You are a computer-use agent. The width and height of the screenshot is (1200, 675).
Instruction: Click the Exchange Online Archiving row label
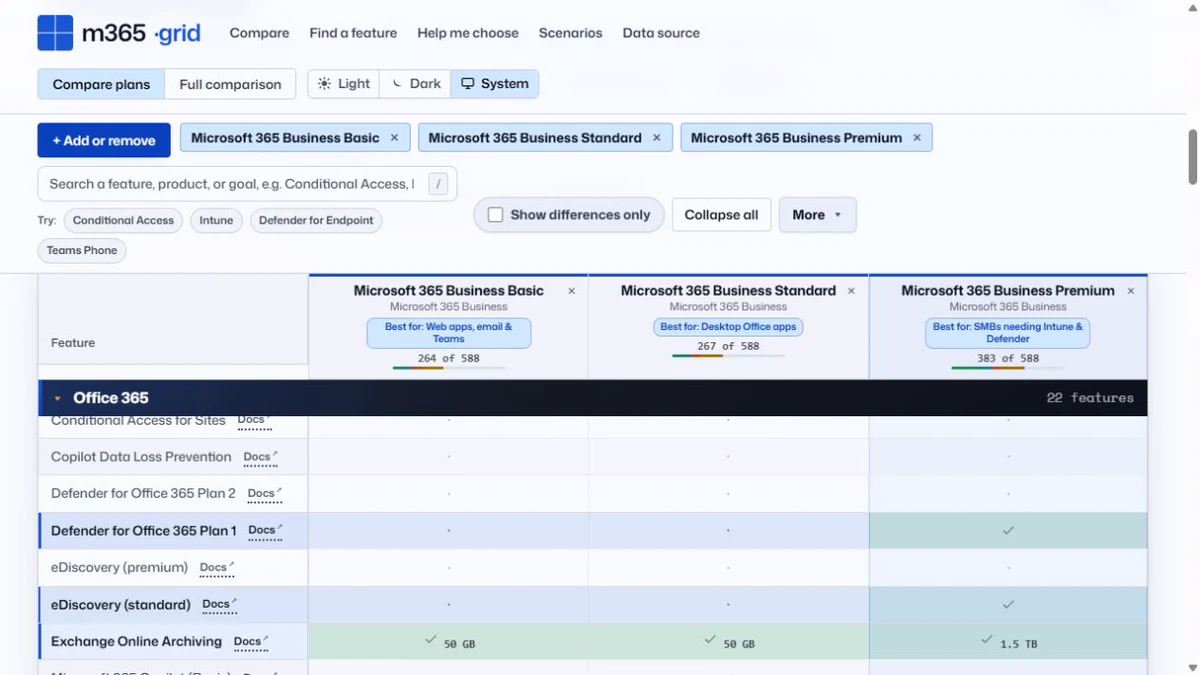coord(136,642)
